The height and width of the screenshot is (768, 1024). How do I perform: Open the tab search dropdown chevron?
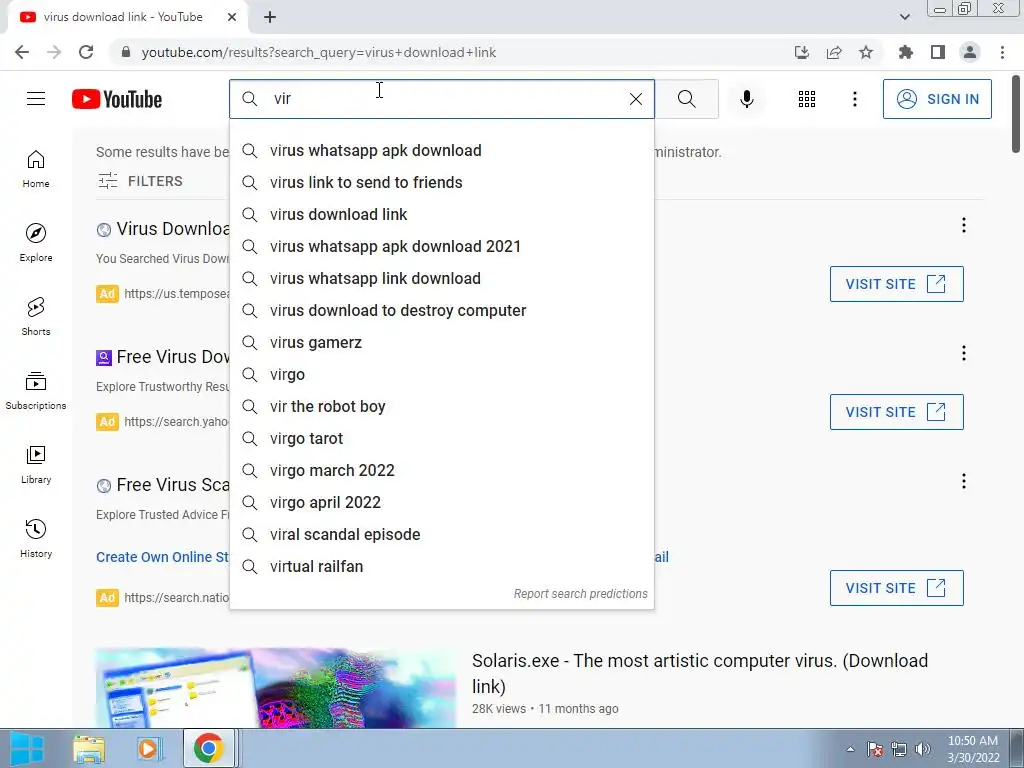904,17
